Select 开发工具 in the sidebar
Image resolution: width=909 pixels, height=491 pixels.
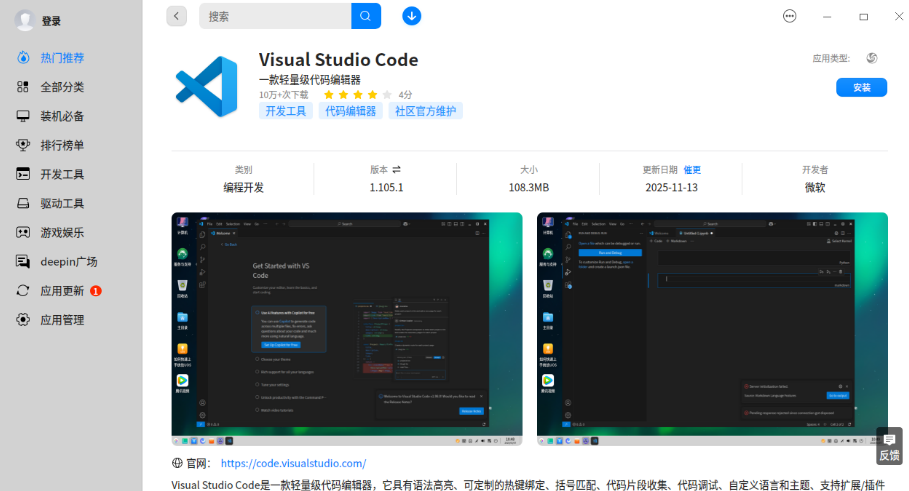coord(62,174)
